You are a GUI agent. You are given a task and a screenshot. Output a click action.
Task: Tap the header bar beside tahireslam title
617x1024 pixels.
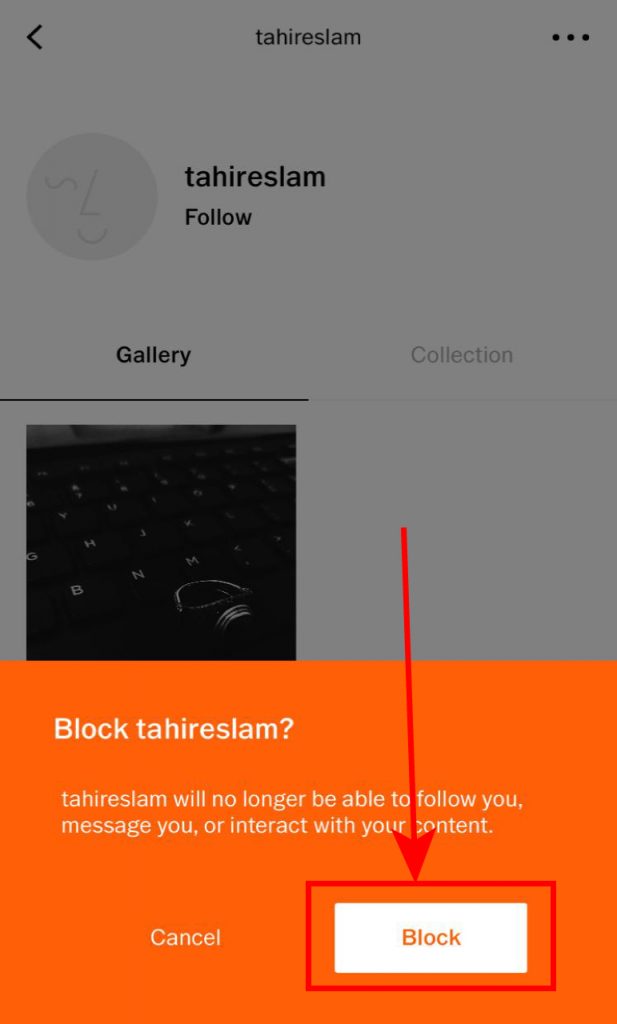(x=457, y=37)
